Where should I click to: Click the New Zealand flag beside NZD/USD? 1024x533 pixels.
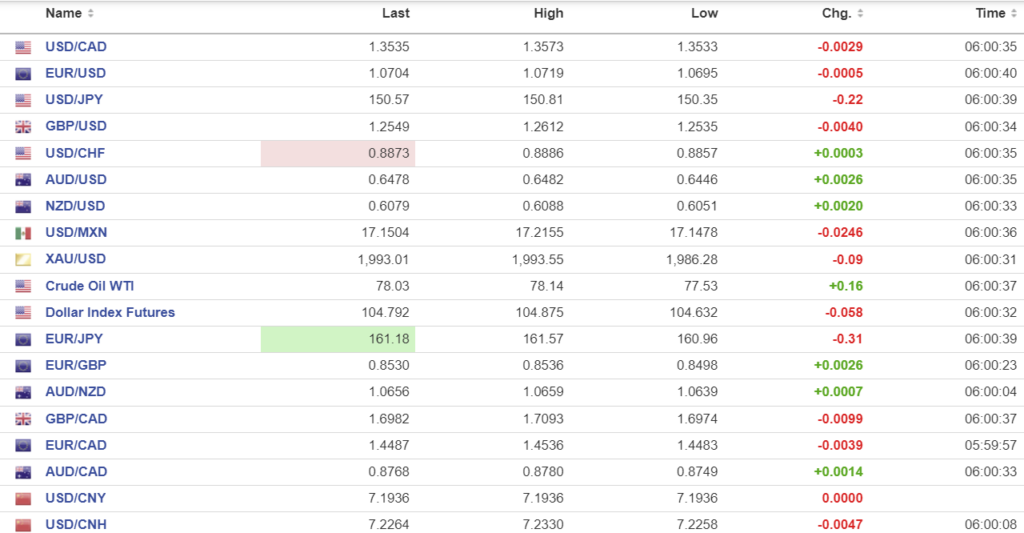click(23, 207)
